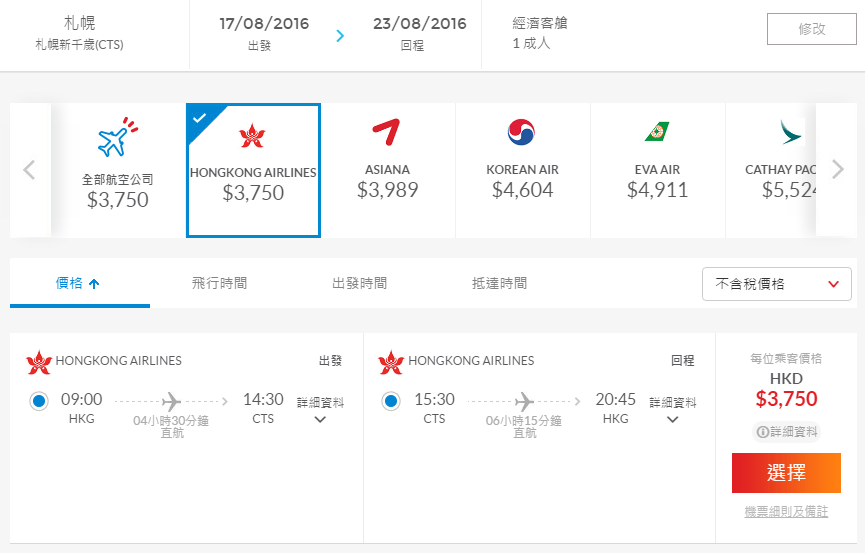The image size is (865, 553).
Task: Sort results by 價格 tab
Action: (80, 283)
